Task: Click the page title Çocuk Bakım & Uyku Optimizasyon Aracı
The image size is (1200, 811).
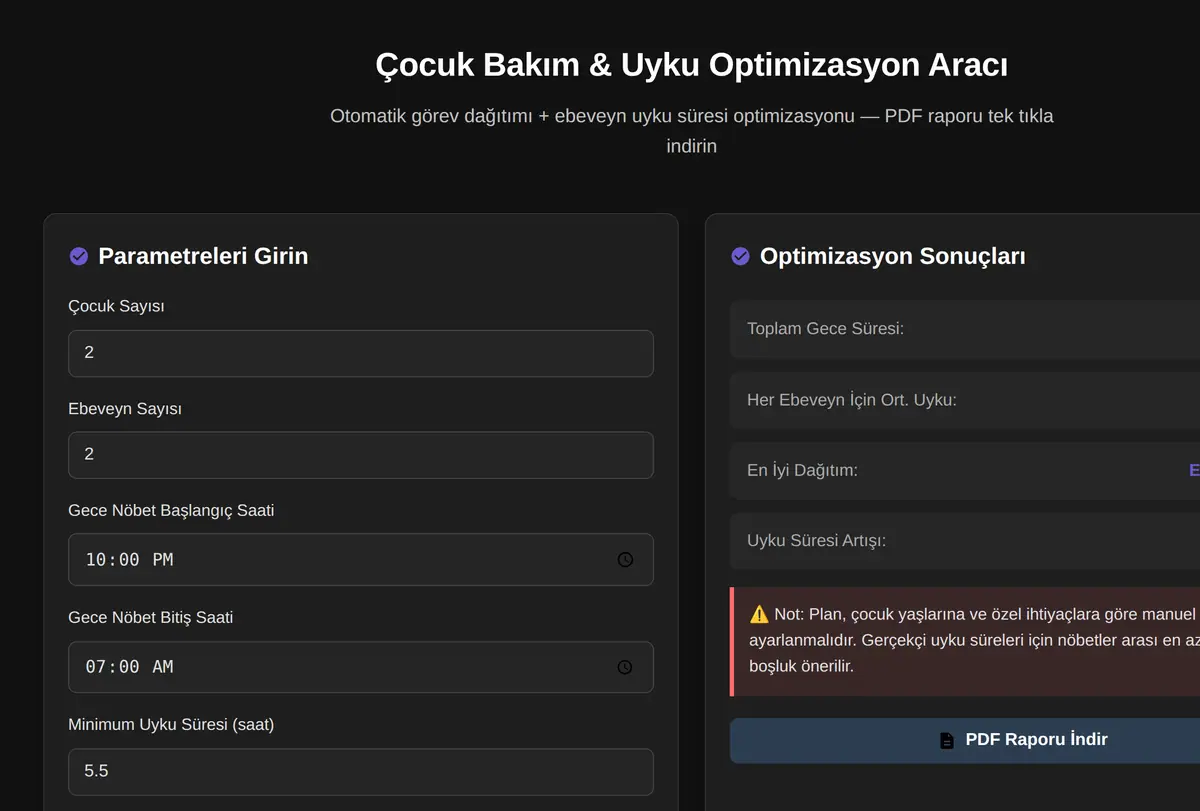Action: pyautogui.click(x=692, y=65)
